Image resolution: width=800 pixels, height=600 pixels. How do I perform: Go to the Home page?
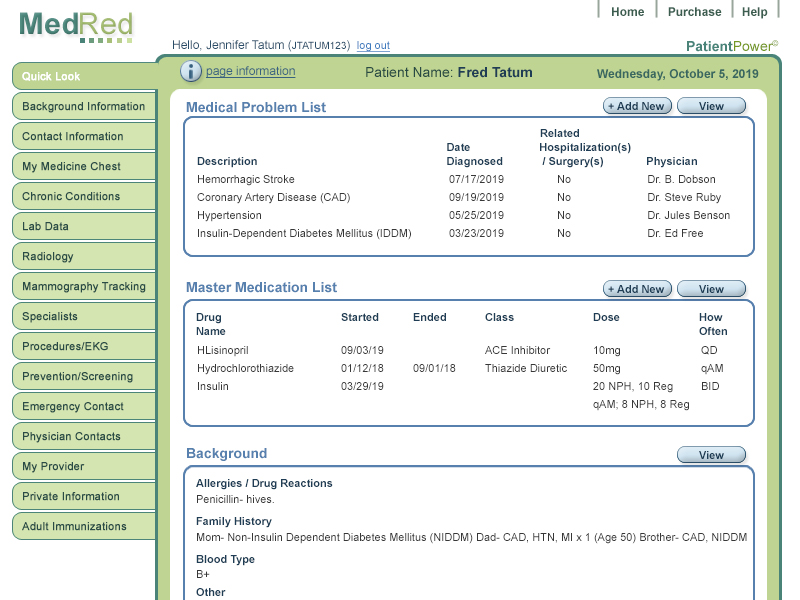(628, 12)
